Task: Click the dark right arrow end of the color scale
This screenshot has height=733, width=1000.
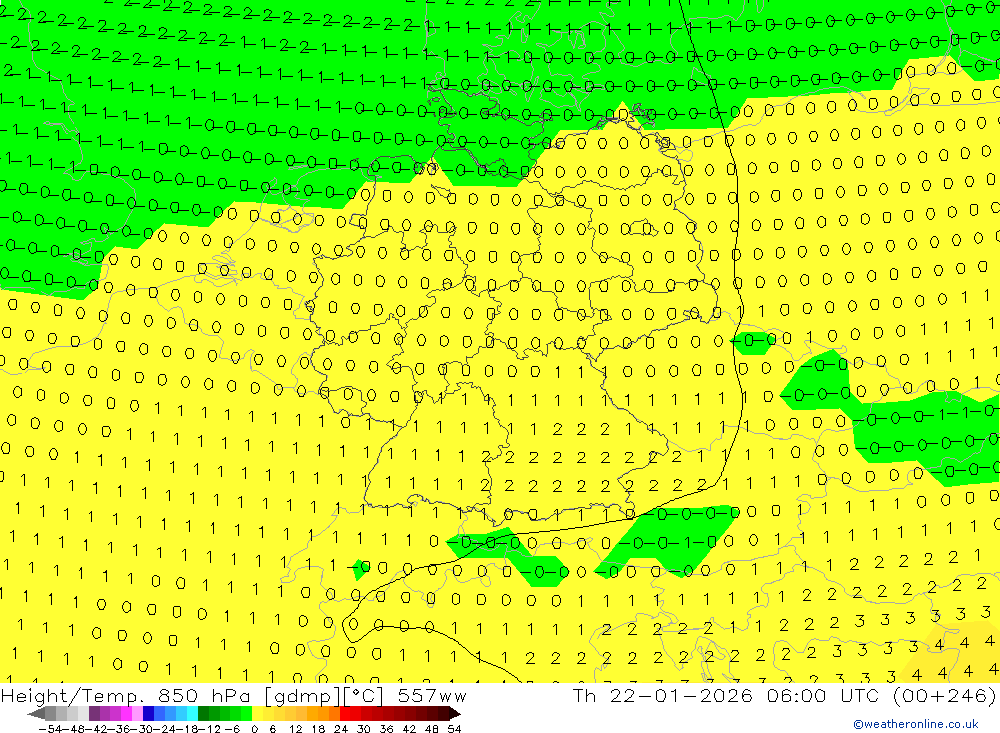Action: (x=454, y=714)
